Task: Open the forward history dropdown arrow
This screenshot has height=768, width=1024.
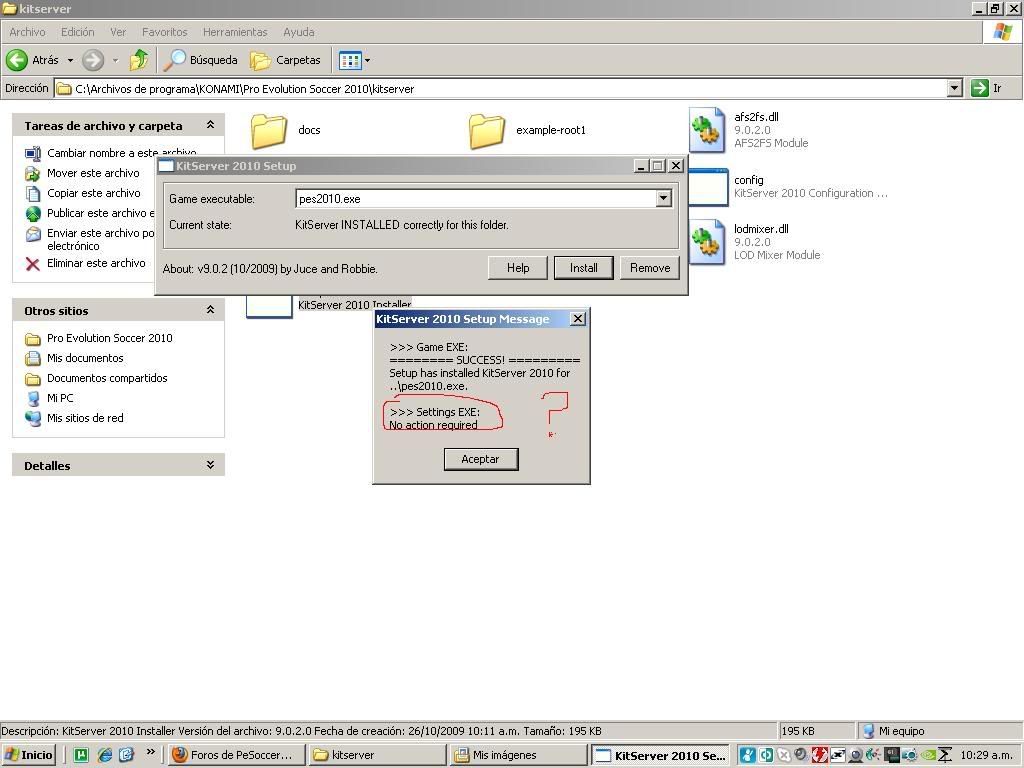Action: [x=115, y=60]
